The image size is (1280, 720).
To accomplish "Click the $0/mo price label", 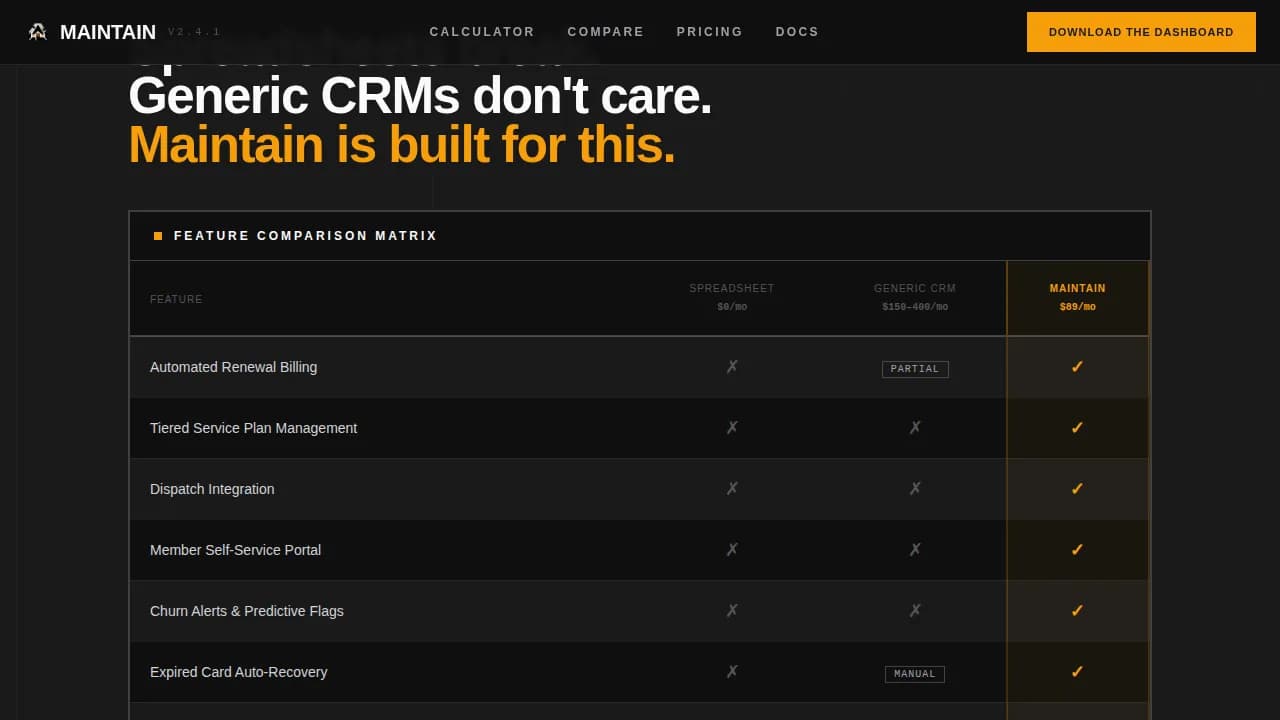I will point(732,307).
